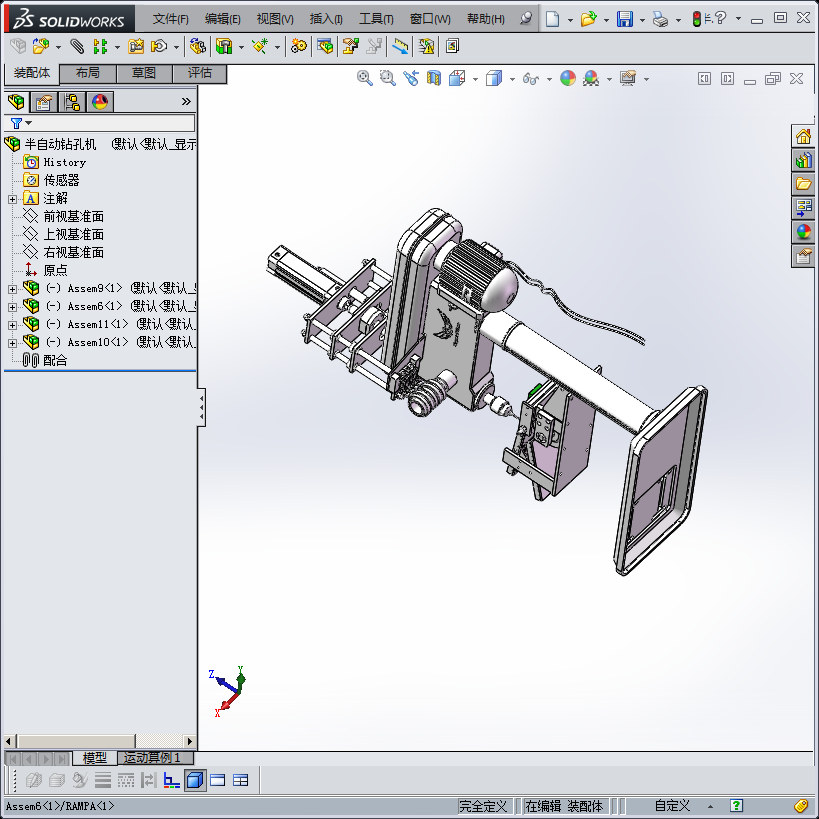Image resolution: width=819 pixels, height=819 pixels.
Task: Switch to the 草图 tab
Action: (x=144, y=73)
